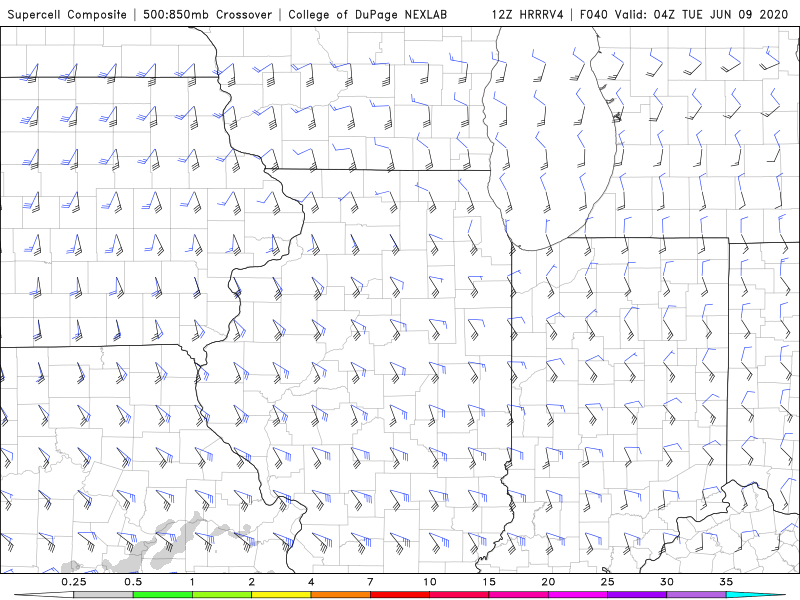Select the pink 15–20 color bar segment
Screen dimensions: 800x600
[518, 595]
